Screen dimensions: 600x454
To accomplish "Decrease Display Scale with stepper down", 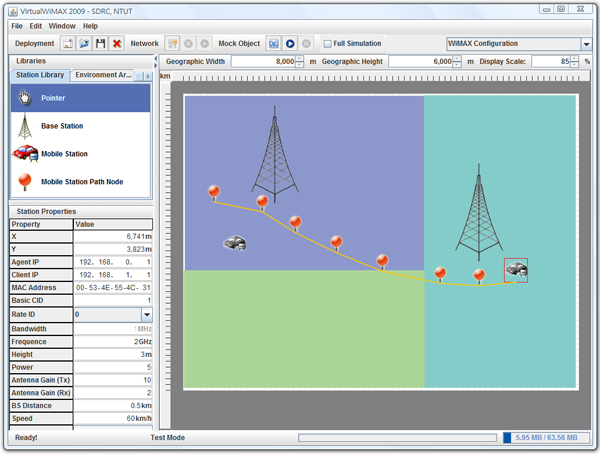I will (x=574, y=65).
